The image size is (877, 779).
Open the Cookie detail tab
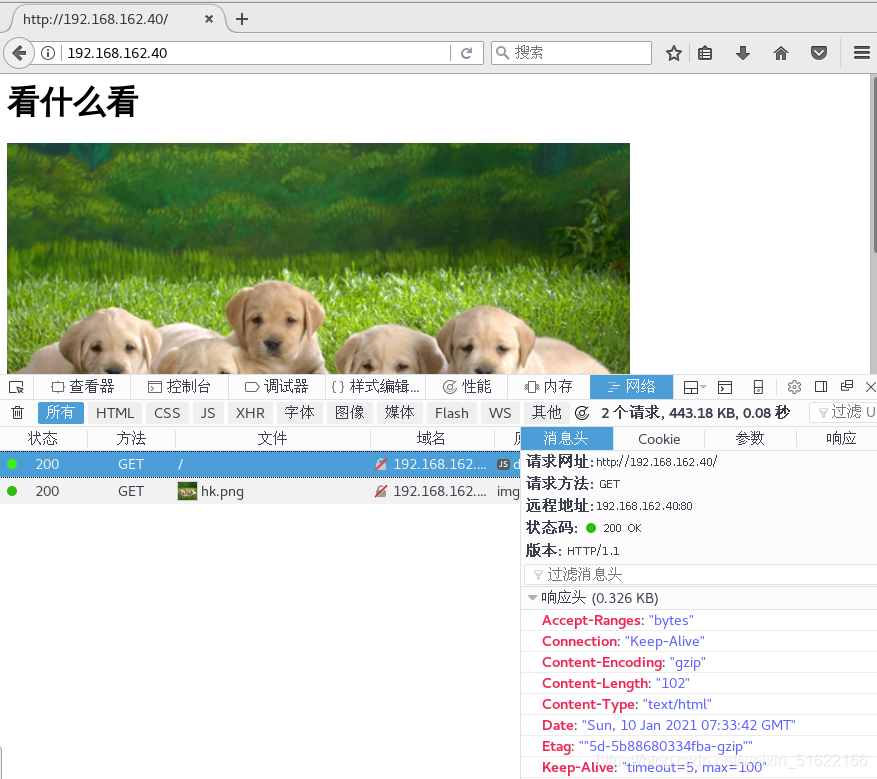[659, 439]
